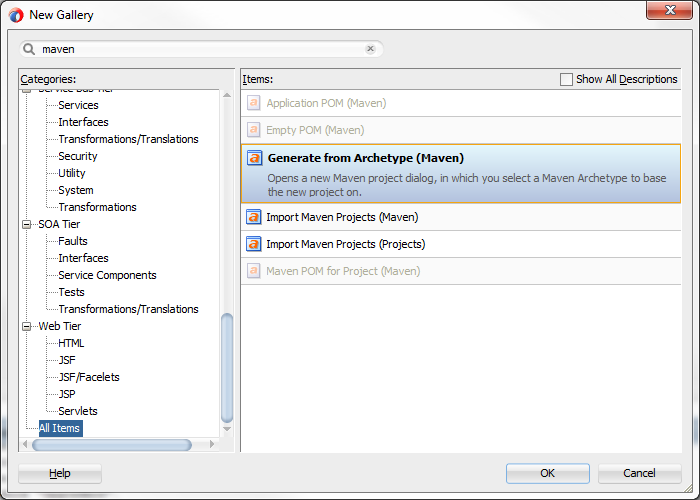Click Import Maven Projects (Maven) icon
Viewport: 700px width, 500px height.
pos(254,217)
